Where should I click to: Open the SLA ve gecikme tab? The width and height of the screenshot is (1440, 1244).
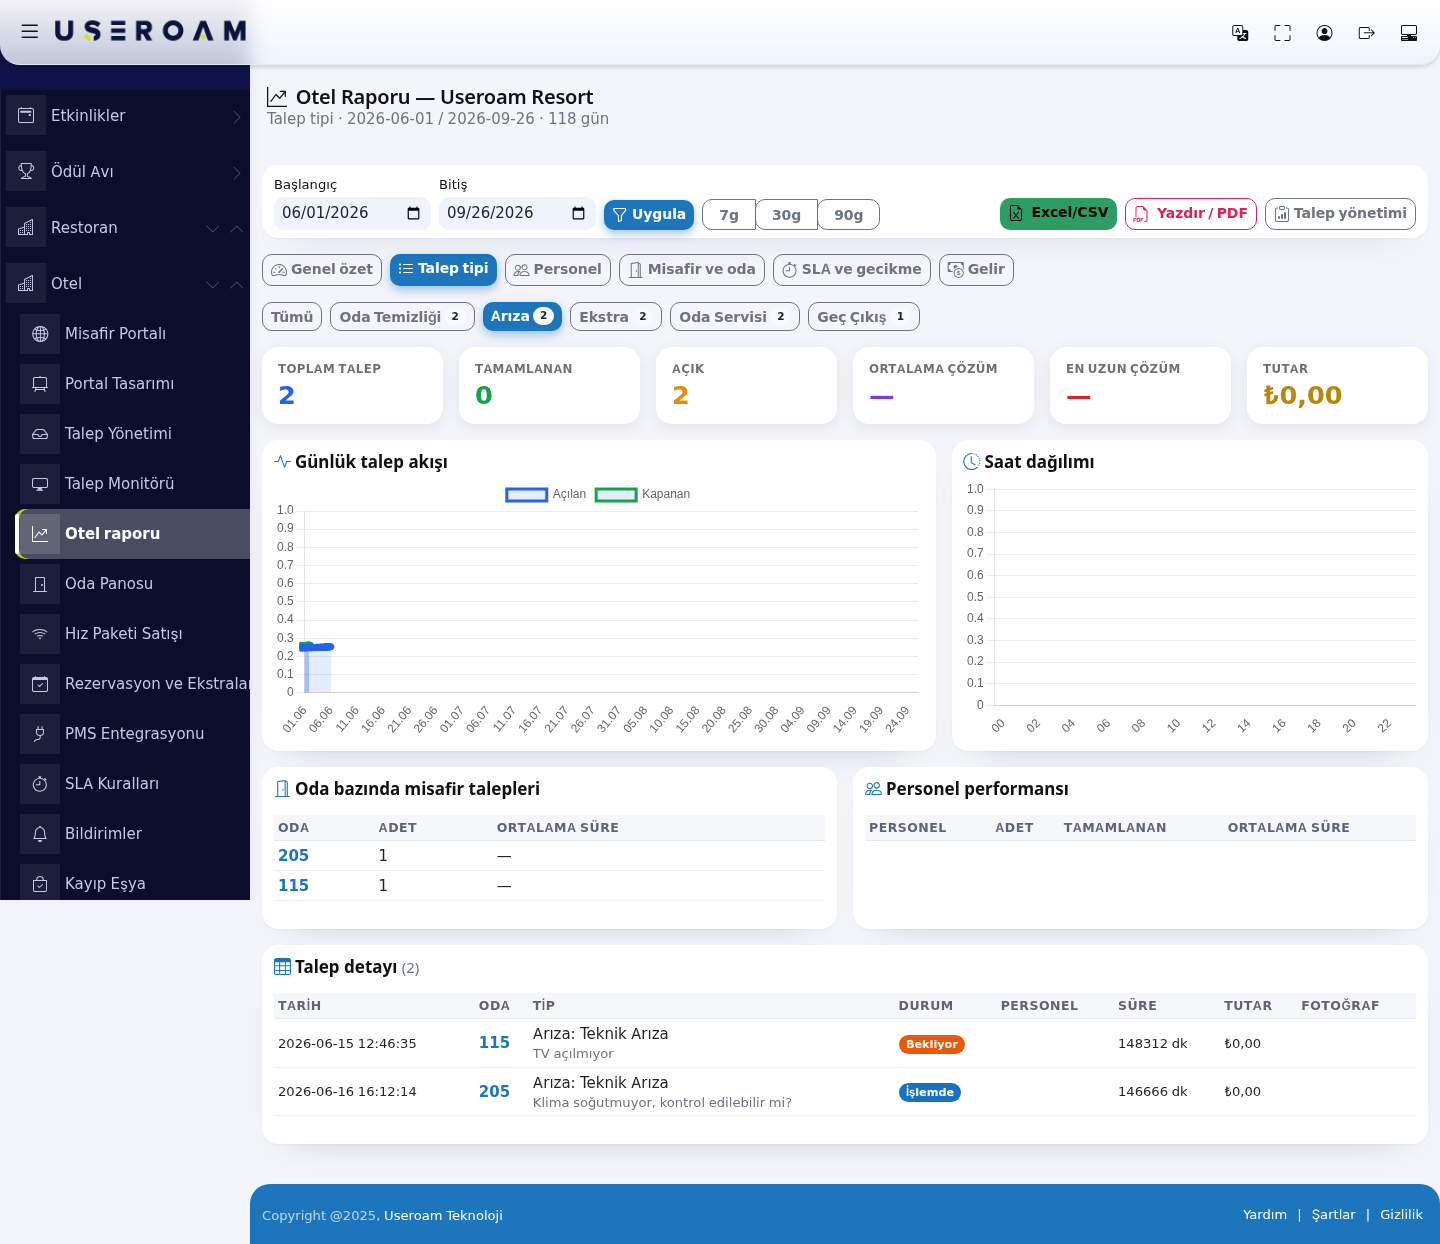click(852, 270)
